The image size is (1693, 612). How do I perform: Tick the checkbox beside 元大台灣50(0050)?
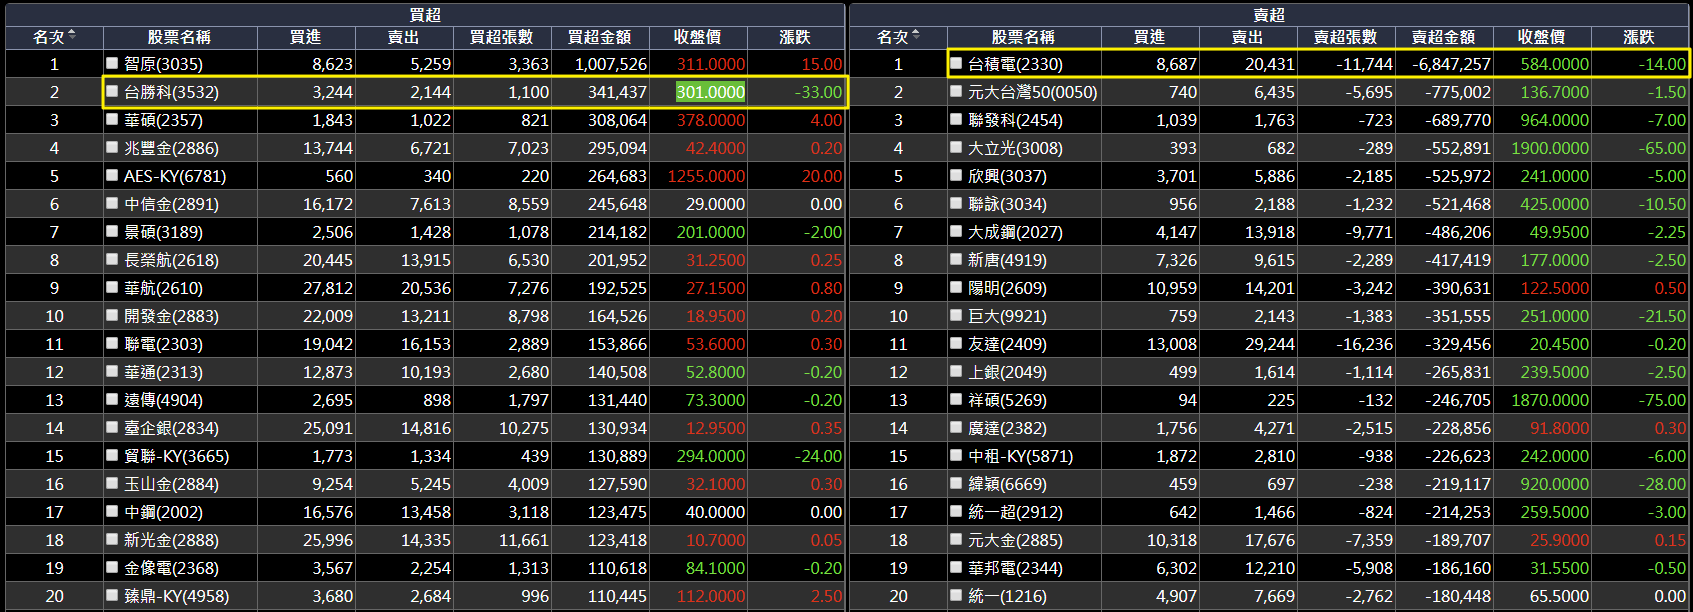point(957,91)
